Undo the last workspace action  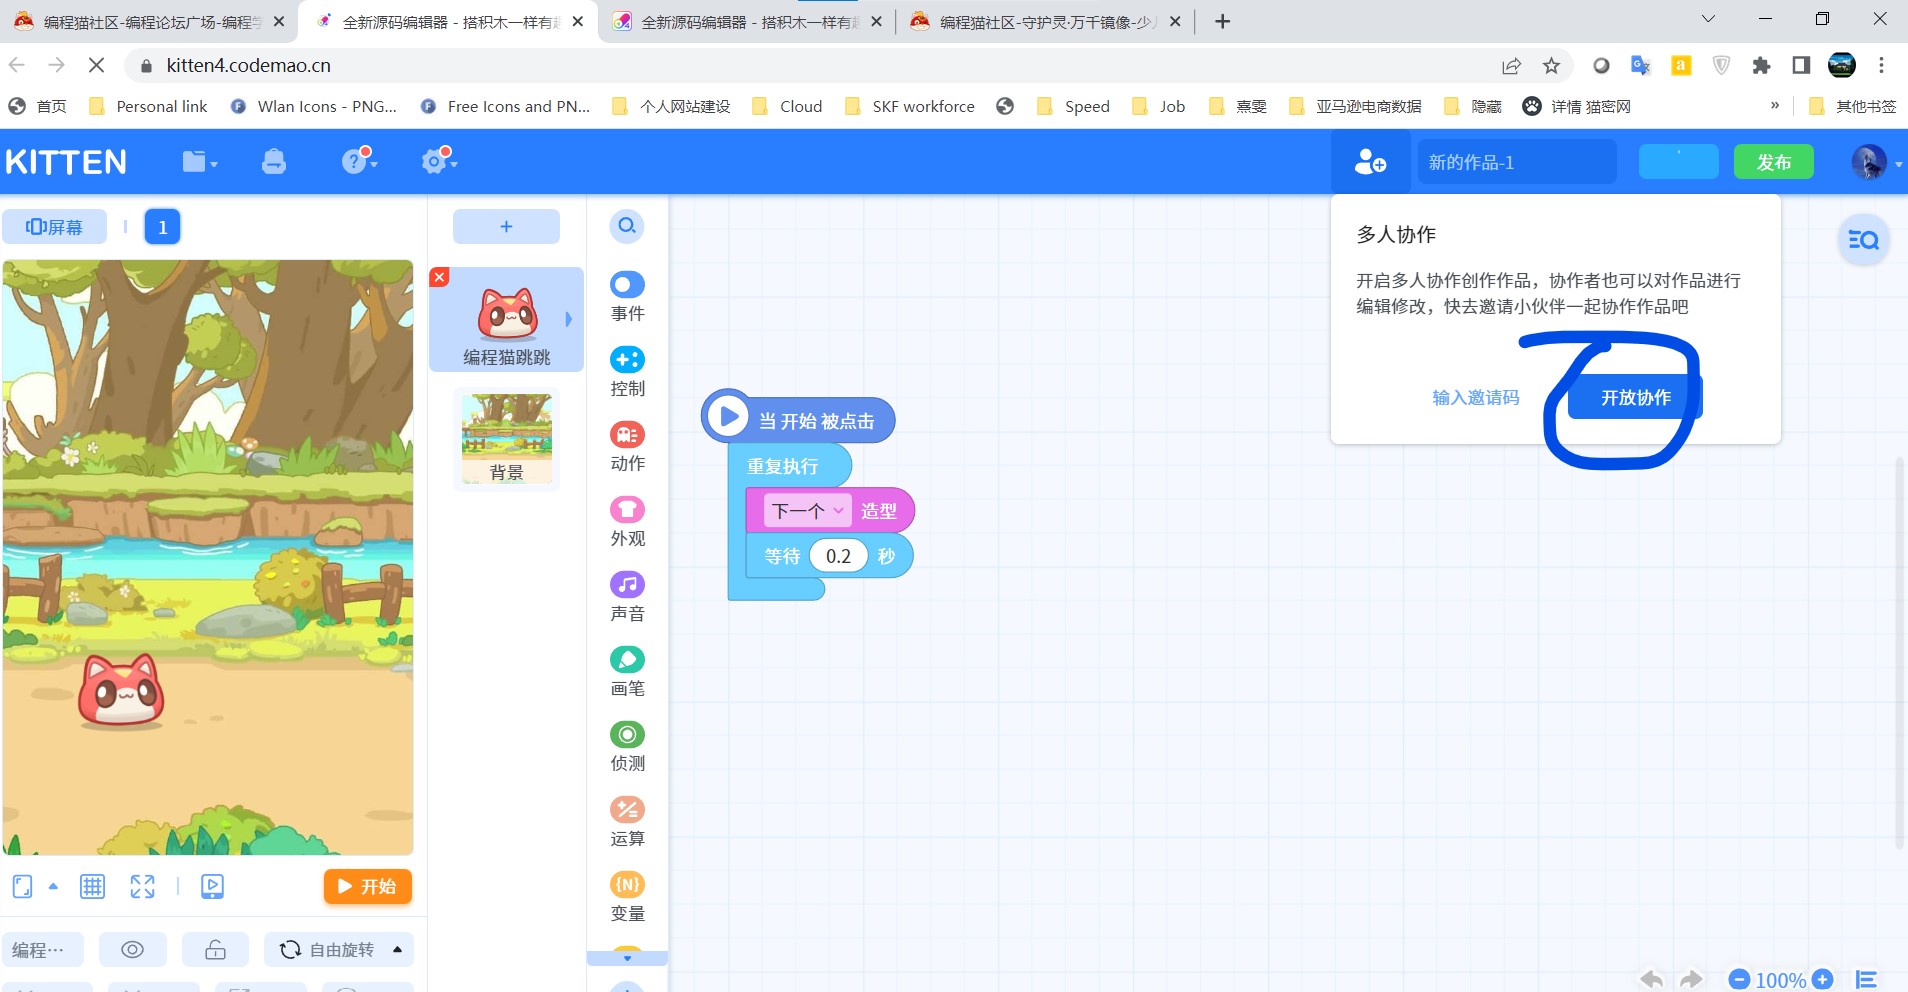1651,980
